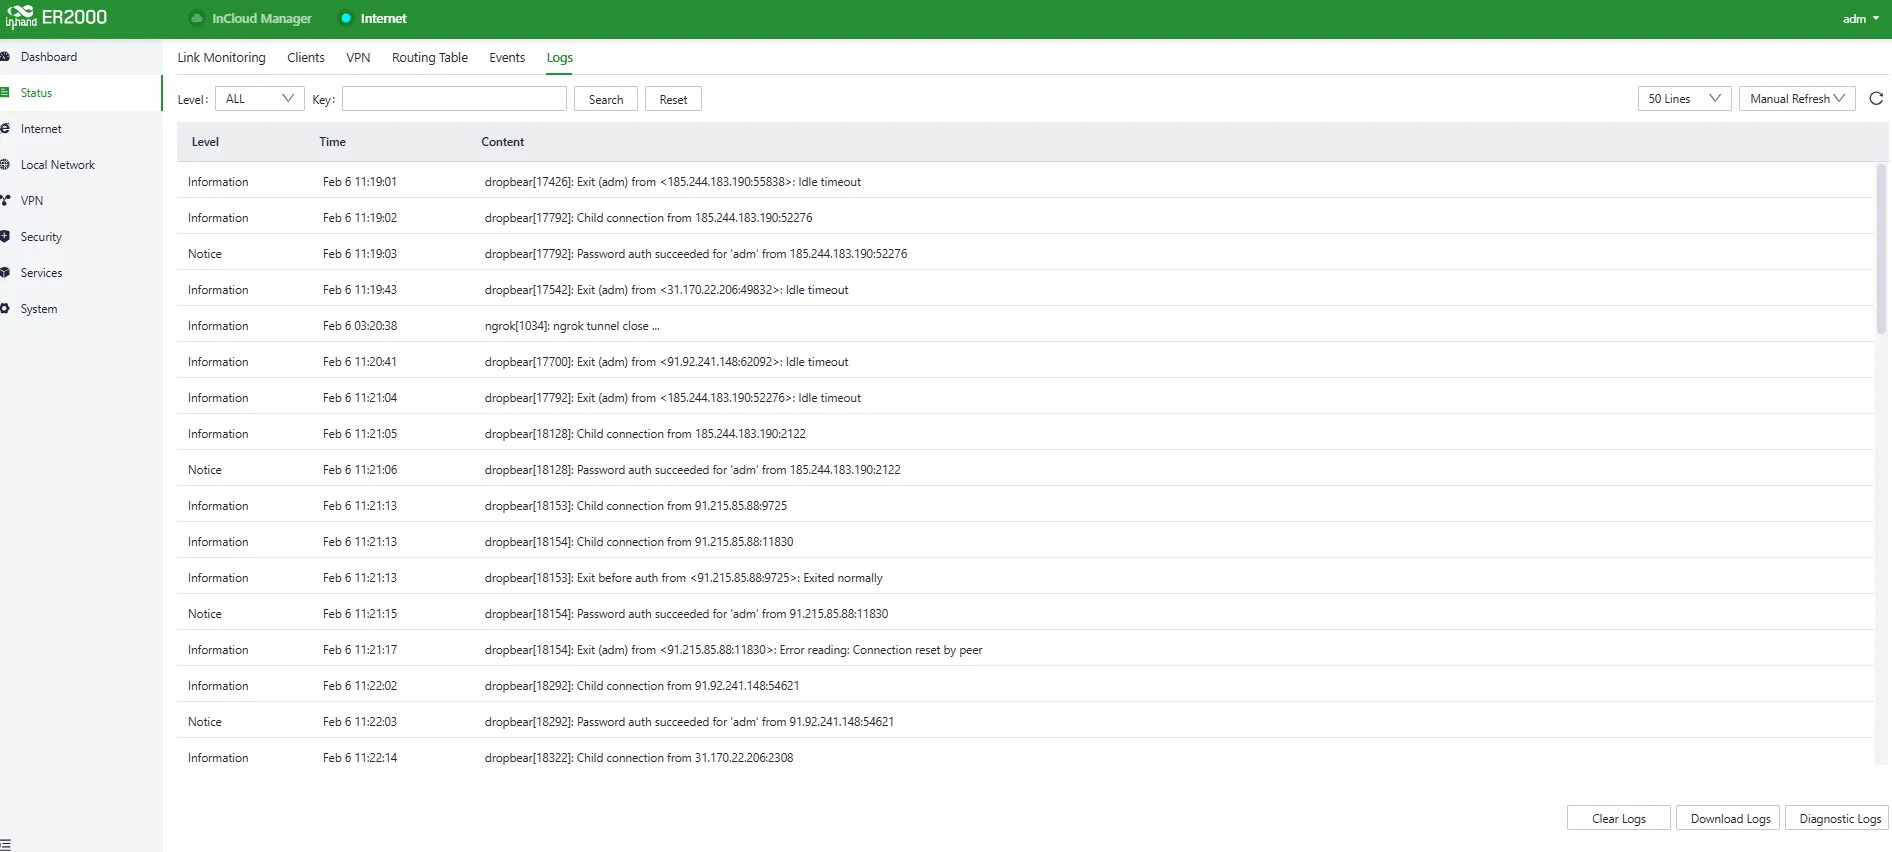Open Services in sidebar
The image size is (1892, 852).
41,273
